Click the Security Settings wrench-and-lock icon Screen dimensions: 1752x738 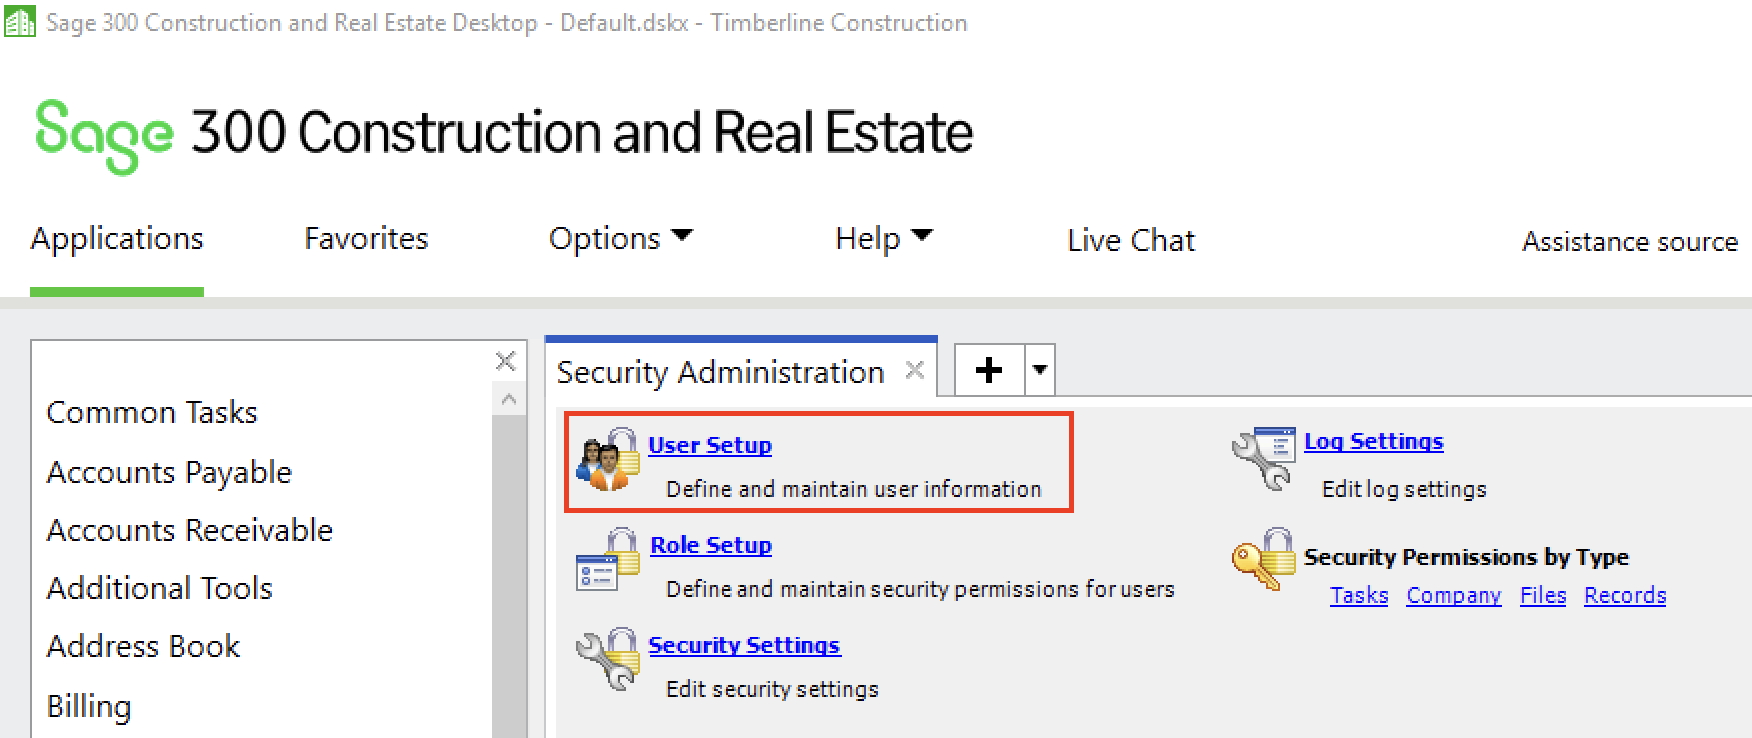click(x=608, y=659)
